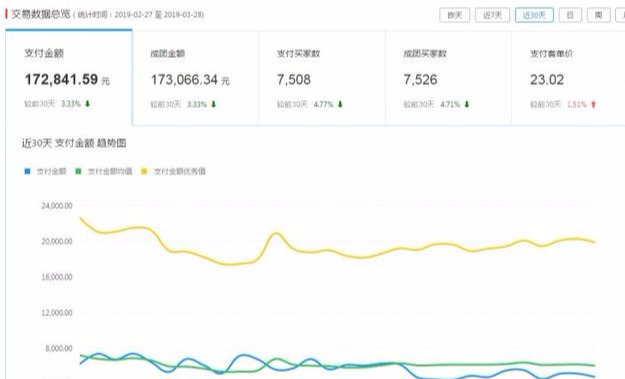Click green down arrow under 支付金额 172,841.59
This screenshot has width=625, height=379.
pos(87,104)
